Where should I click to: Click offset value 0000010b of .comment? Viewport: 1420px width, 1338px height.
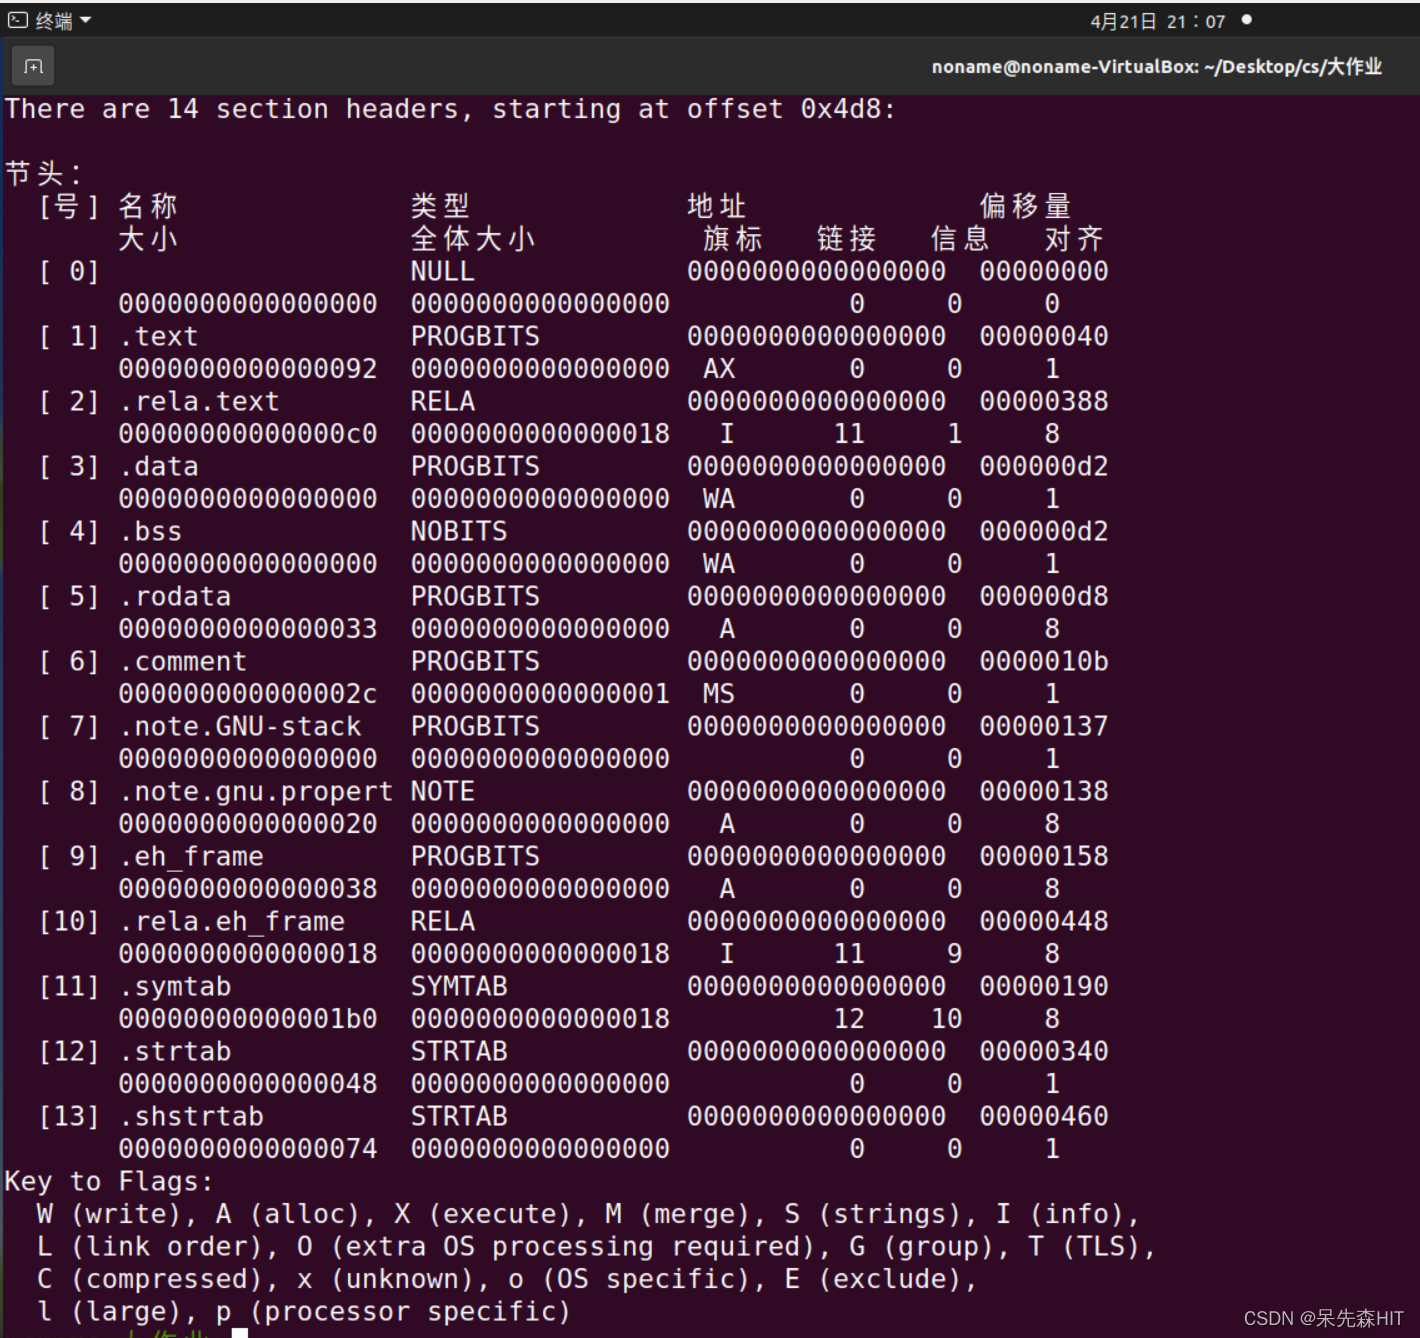pyautogui.click(x=1044, y=662)
